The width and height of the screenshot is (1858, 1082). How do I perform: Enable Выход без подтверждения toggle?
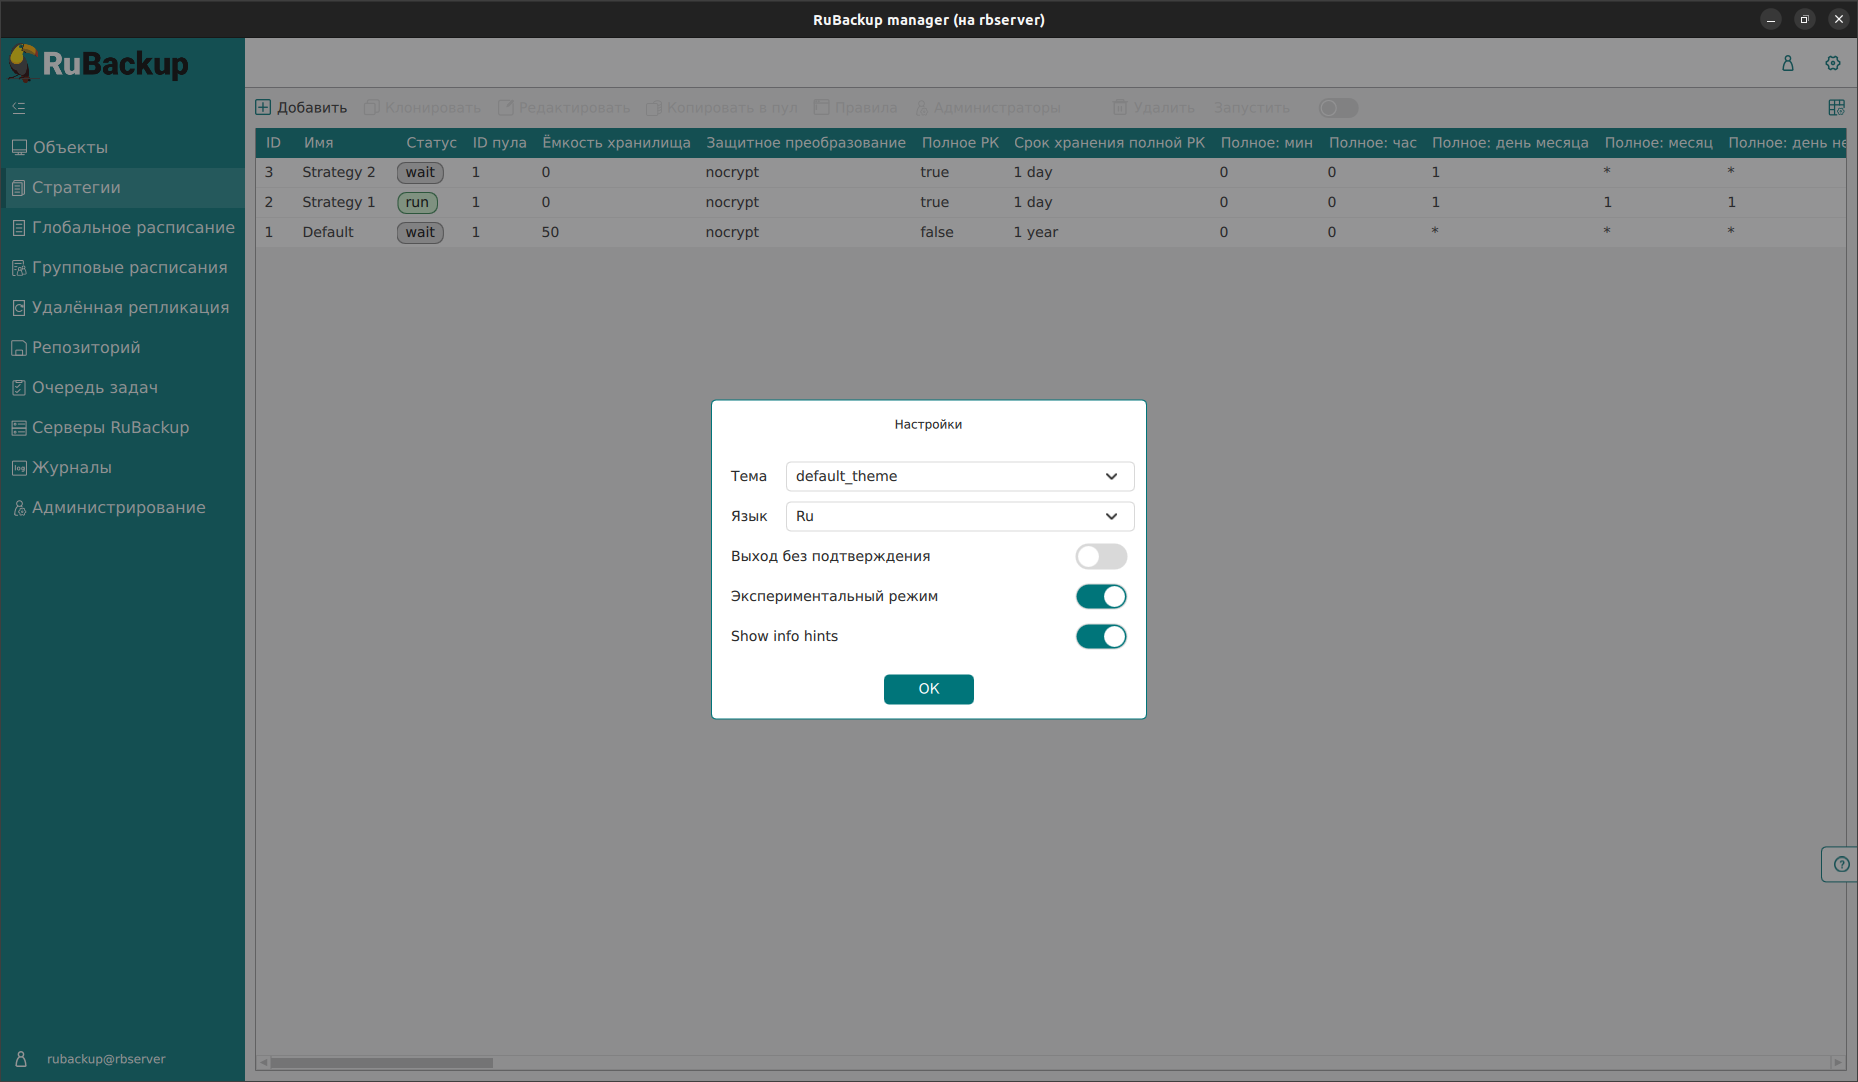[1100, 556]
